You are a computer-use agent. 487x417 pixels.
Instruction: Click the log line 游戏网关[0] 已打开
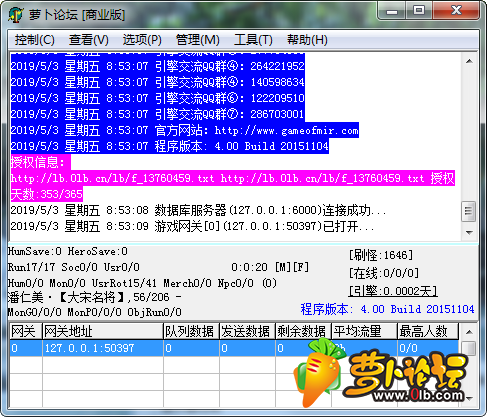(x=192, y=226)
